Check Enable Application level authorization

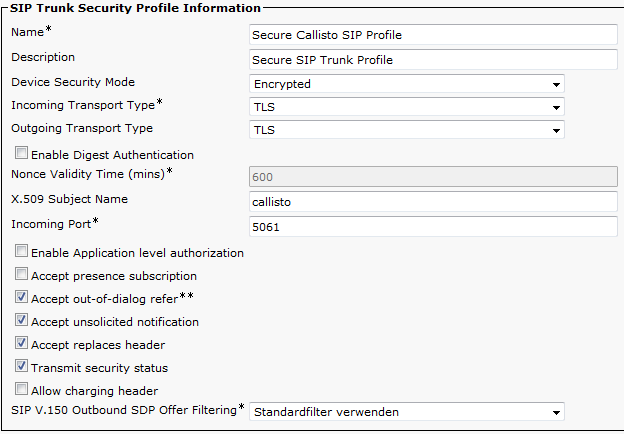[x=21, y=251]
